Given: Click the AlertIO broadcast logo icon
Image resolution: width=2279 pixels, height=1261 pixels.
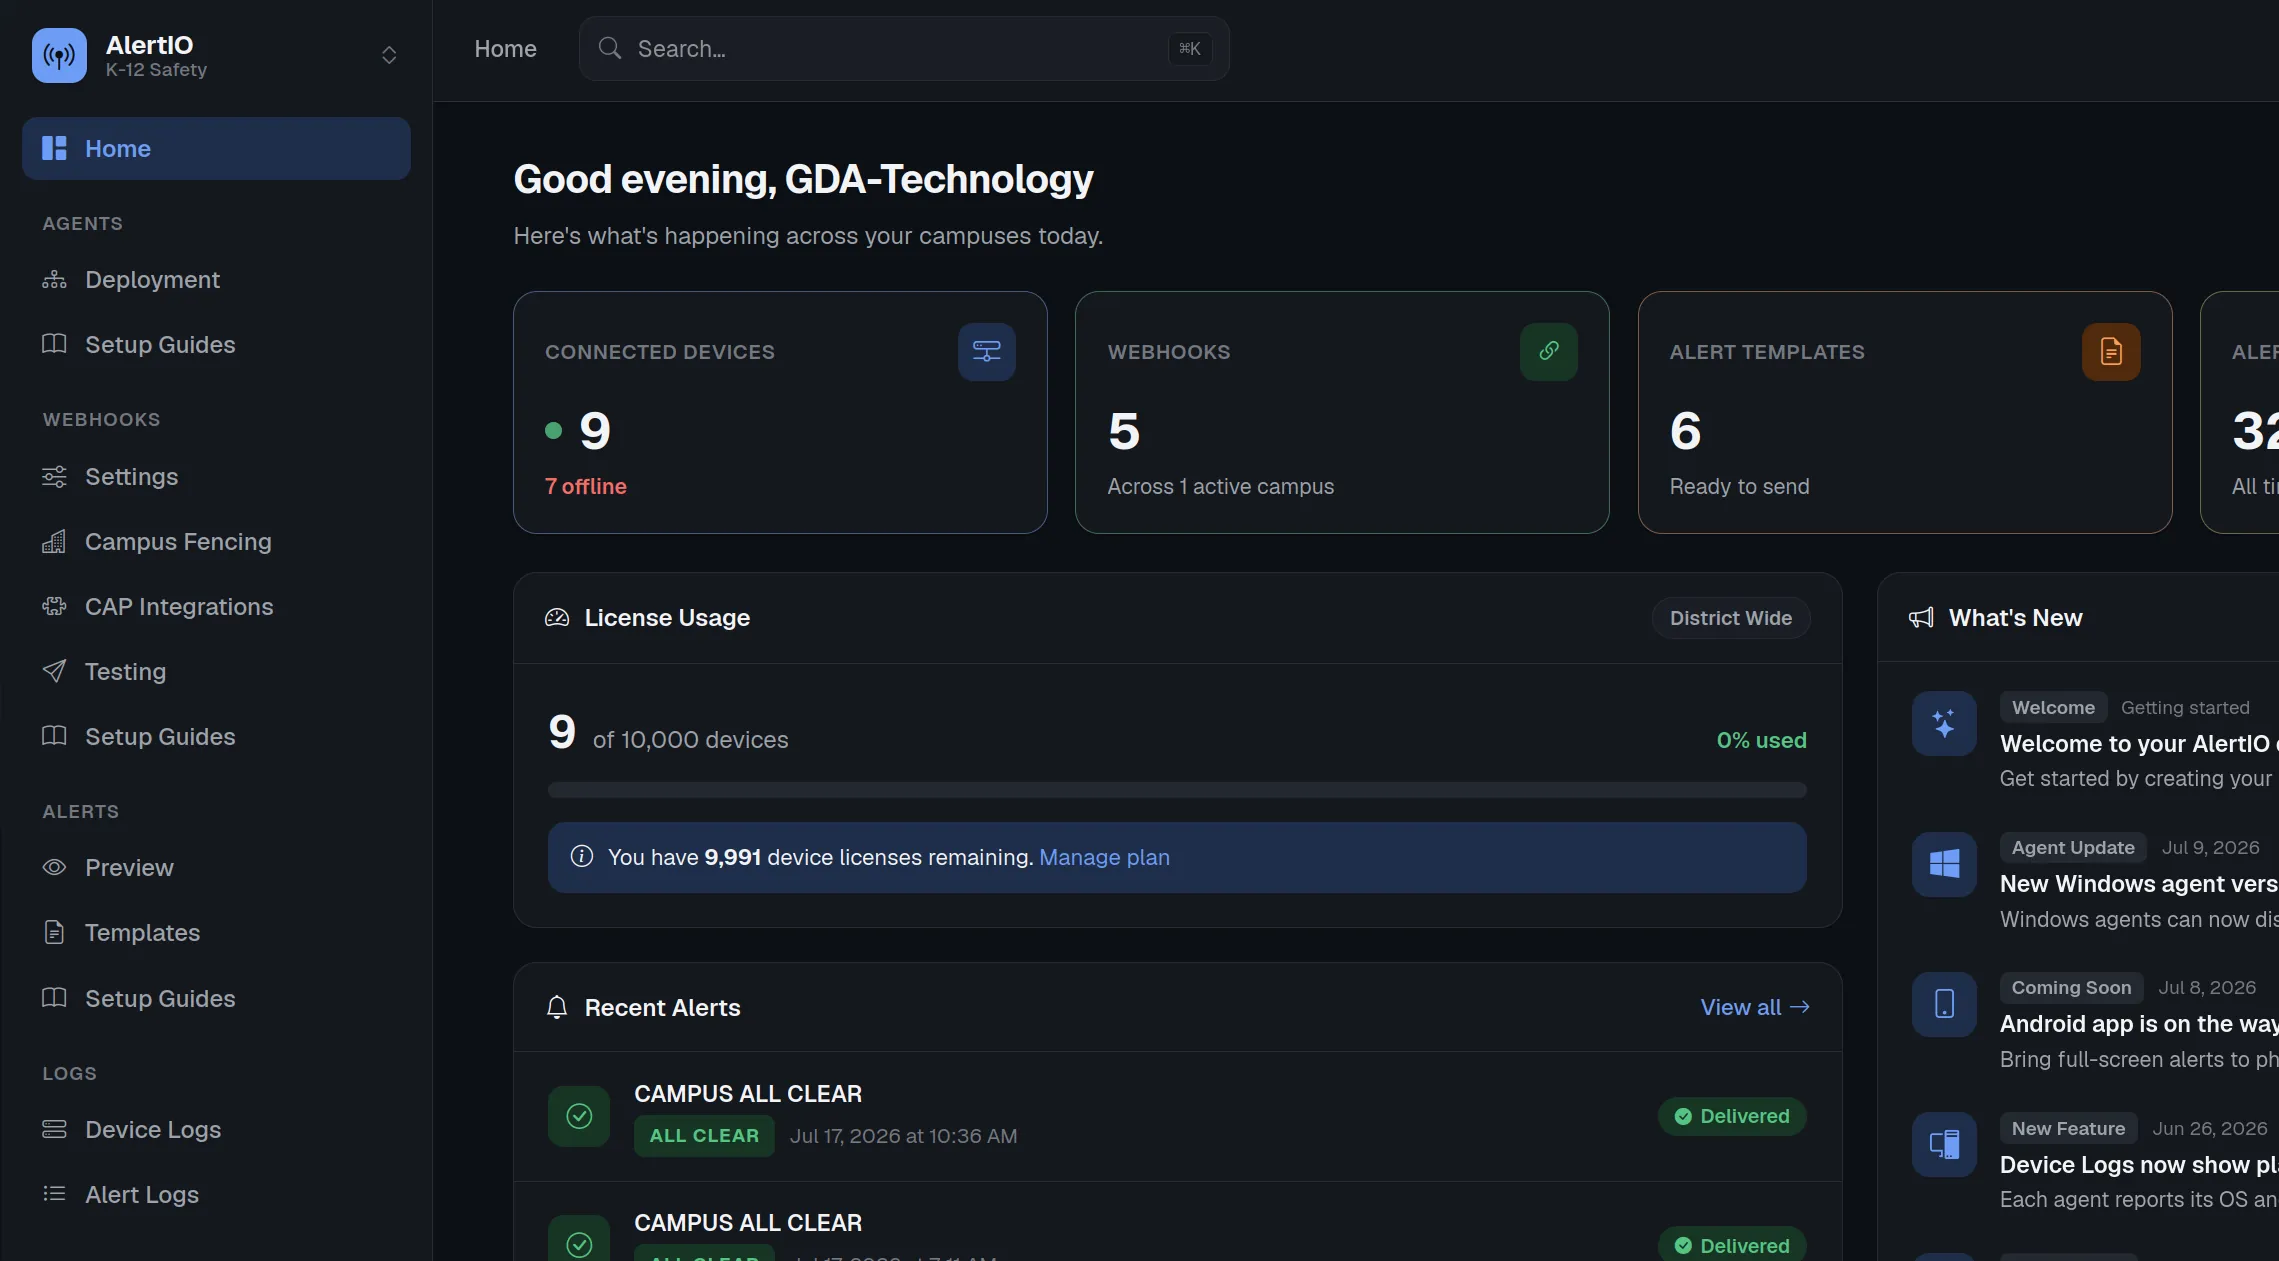Looking at the screenshot, I should coord(59,56).
